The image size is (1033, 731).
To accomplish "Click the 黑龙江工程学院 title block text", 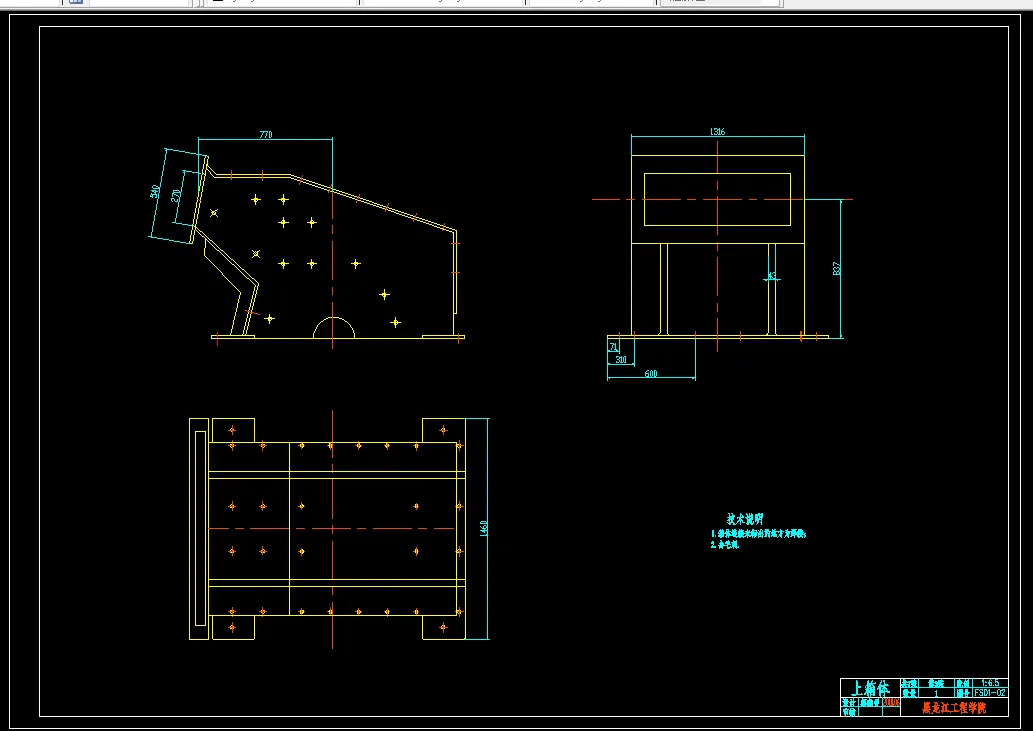I will (954, 708).
